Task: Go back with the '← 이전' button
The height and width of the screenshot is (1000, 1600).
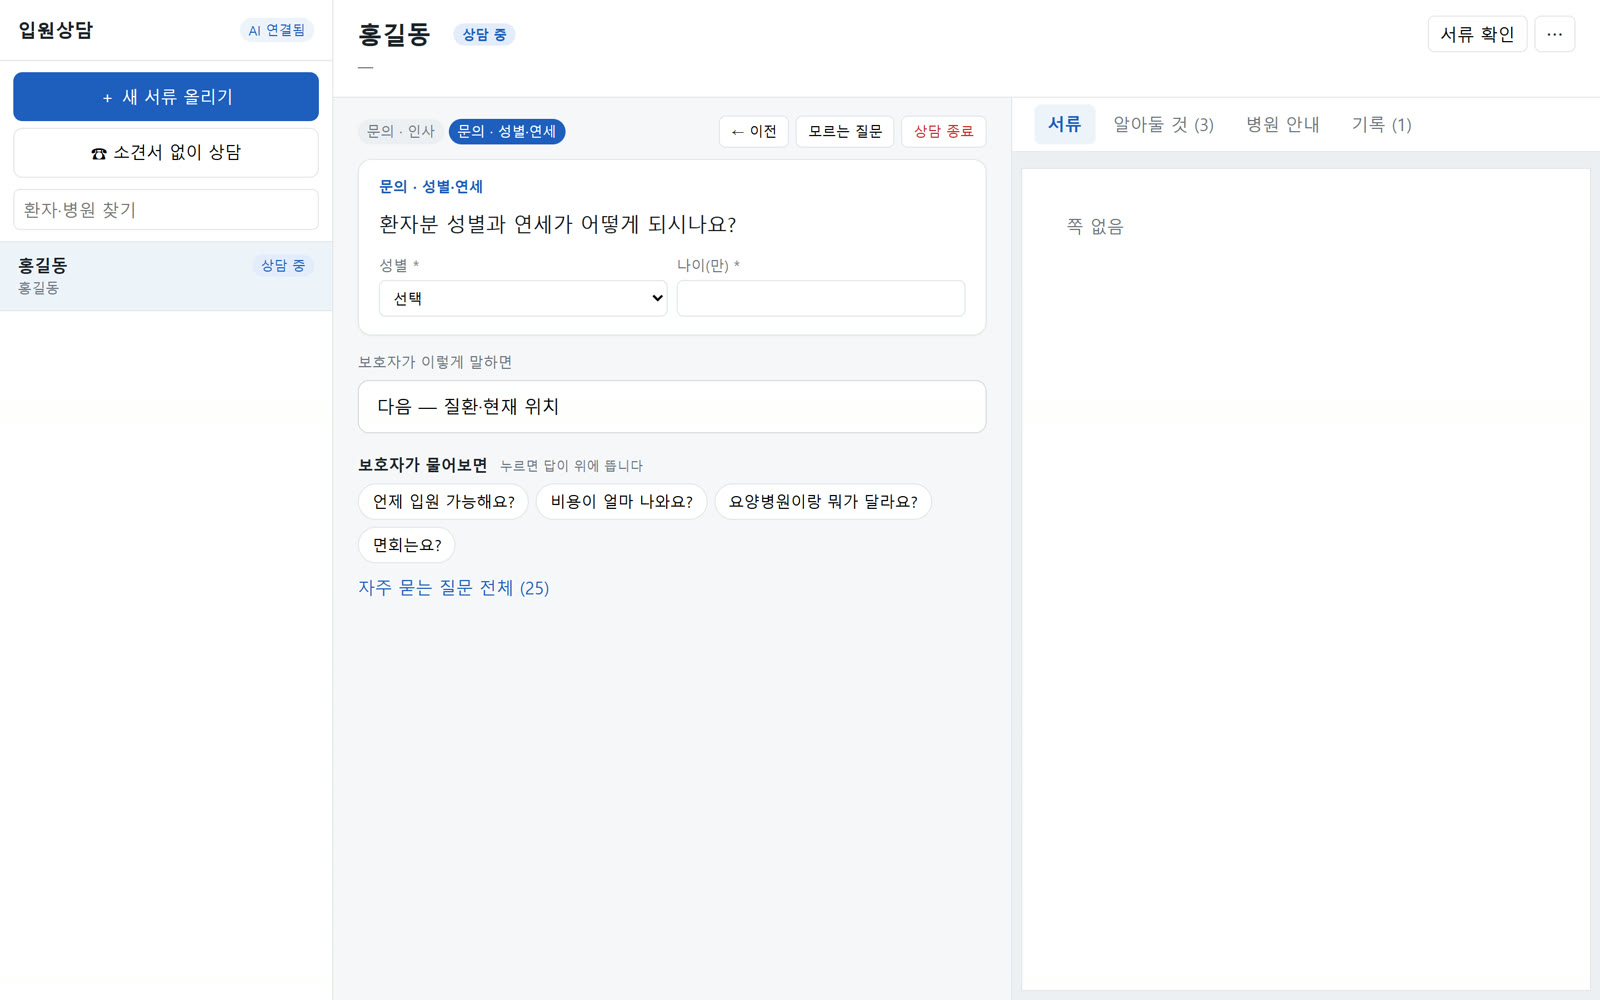Action: pyautogui.click(x=754, y=131)
